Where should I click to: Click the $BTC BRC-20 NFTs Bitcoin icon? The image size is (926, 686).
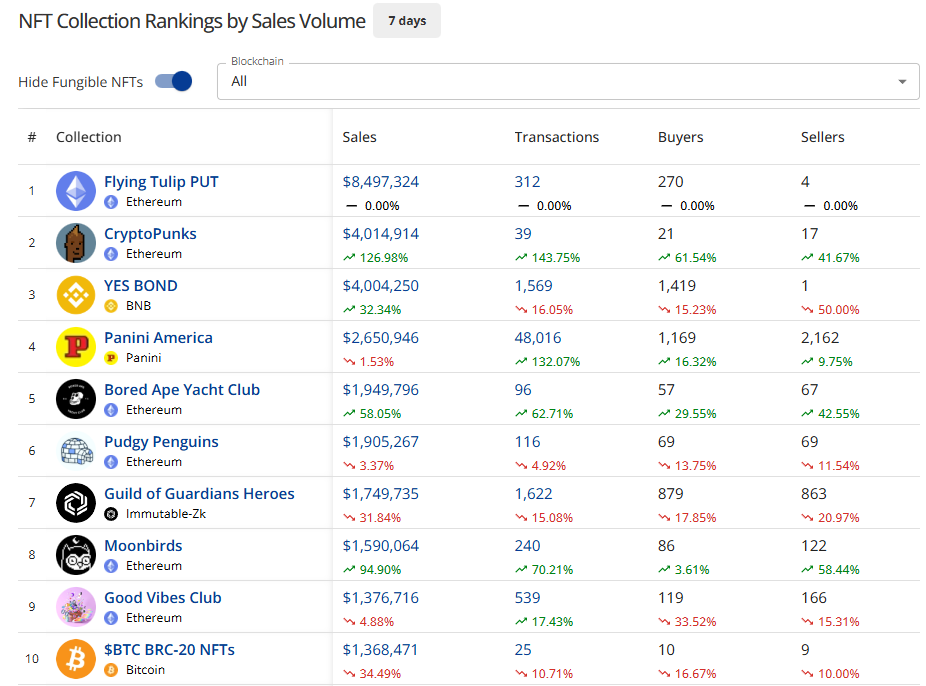pyautogui.click(x=76, y=659)
